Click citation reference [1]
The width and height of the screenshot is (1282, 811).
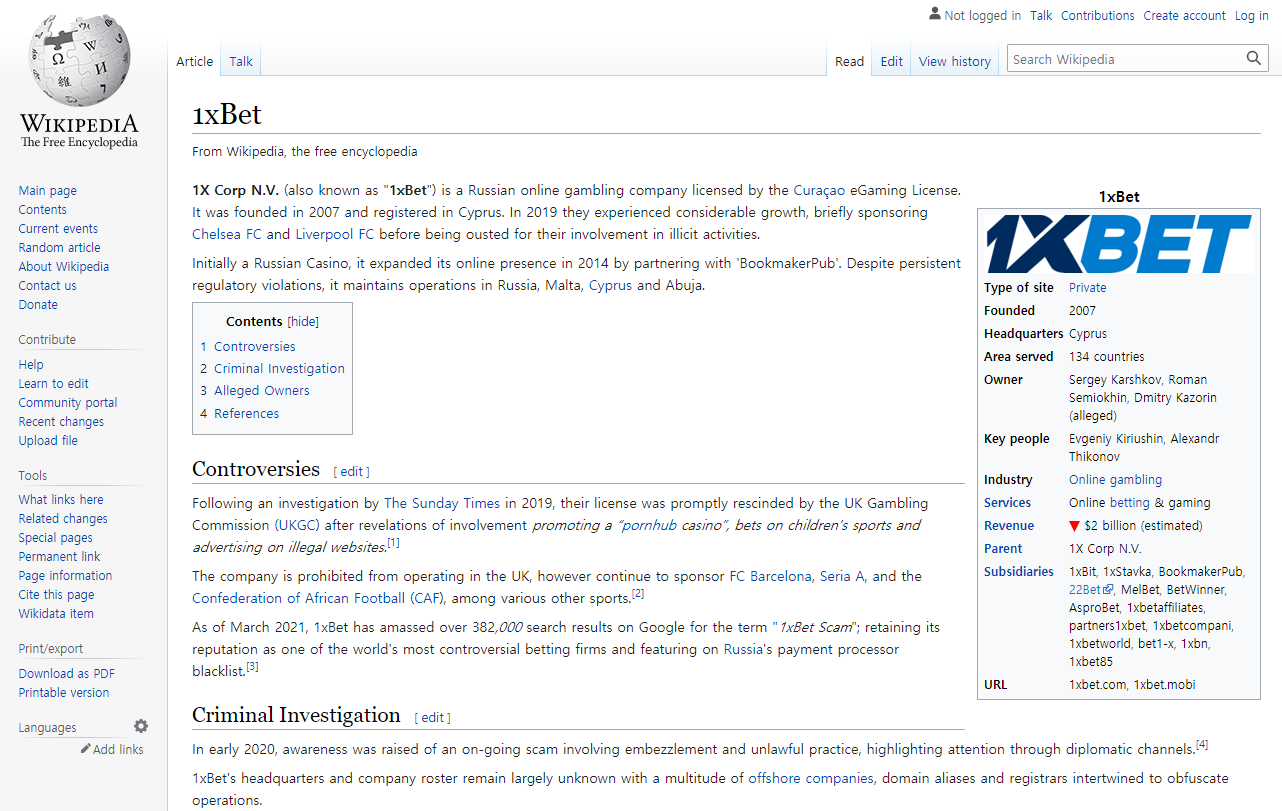[393, 543]
